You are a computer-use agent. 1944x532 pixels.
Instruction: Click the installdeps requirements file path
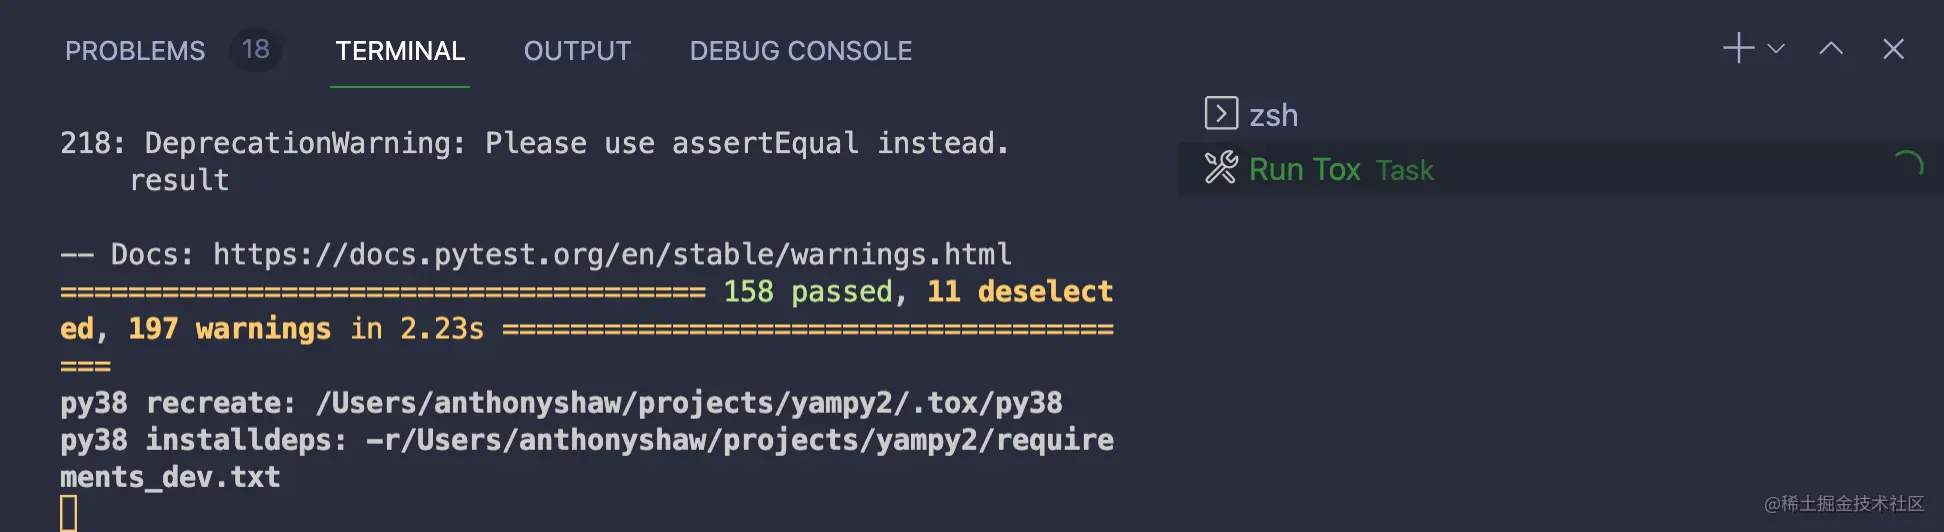(x=740, y=440)
